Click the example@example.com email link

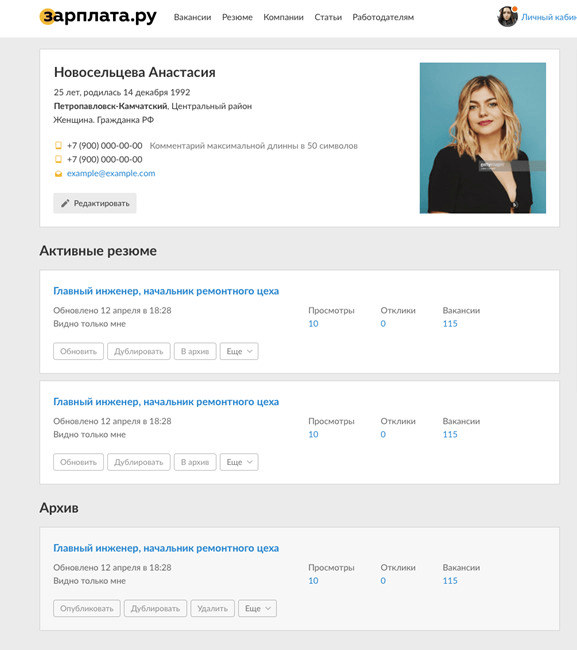coord(111,173)
